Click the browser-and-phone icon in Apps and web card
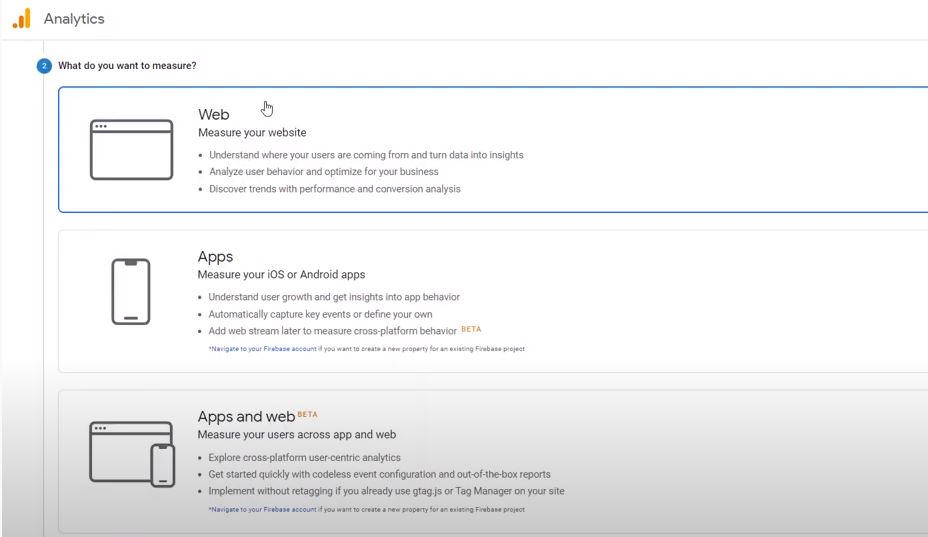The height and width of the screenshot is (537, 928). coord(132,454)
